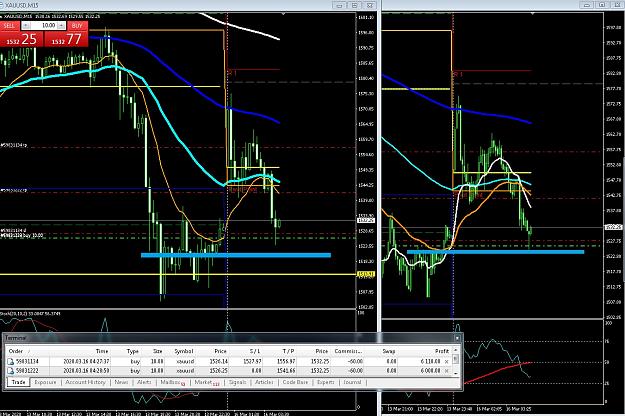Click the Terminal order list scrollbar down arrow
625x416 pixels.
(456, 373)
